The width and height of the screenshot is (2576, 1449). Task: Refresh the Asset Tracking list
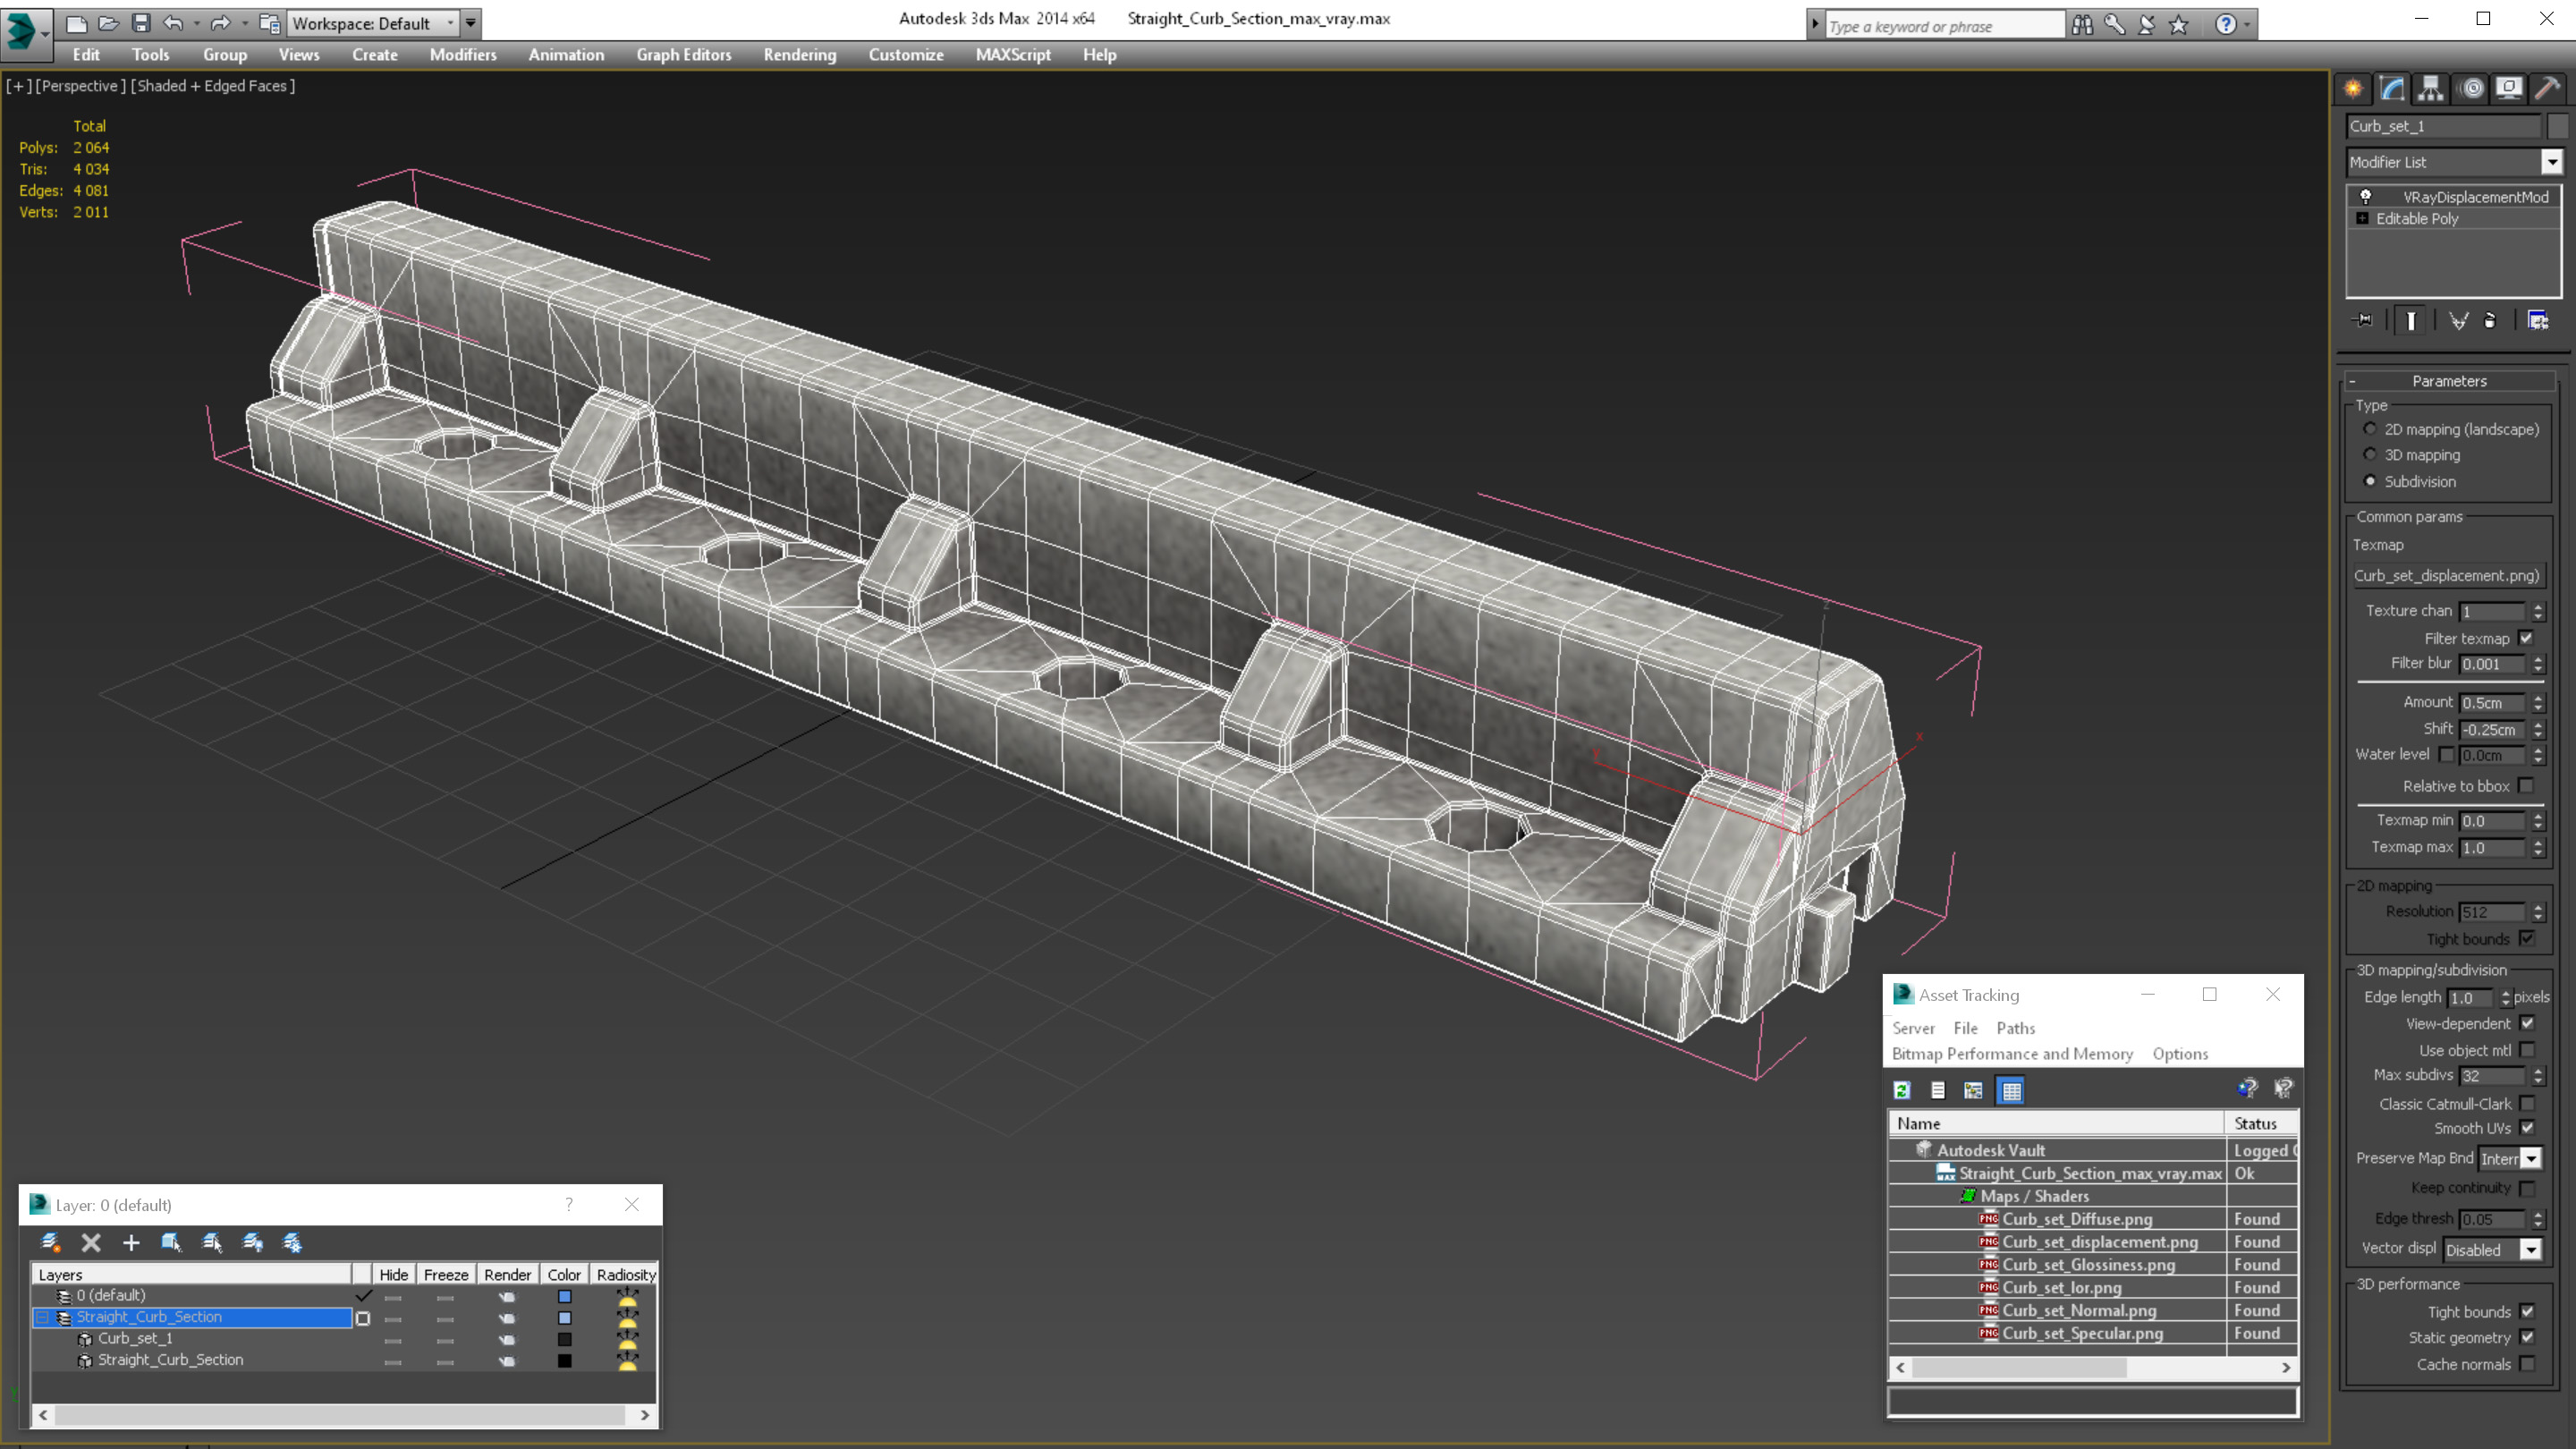1902,1091
